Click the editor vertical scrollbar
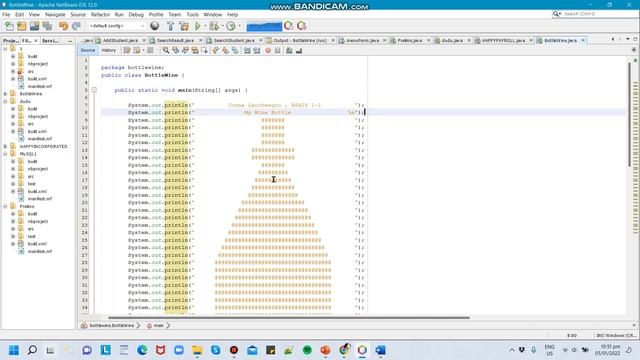 [629, 114]
